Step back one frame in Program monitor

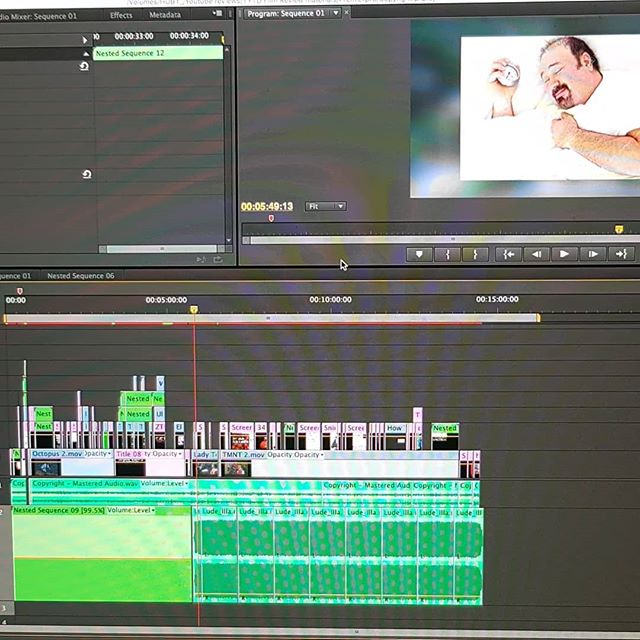536,254
